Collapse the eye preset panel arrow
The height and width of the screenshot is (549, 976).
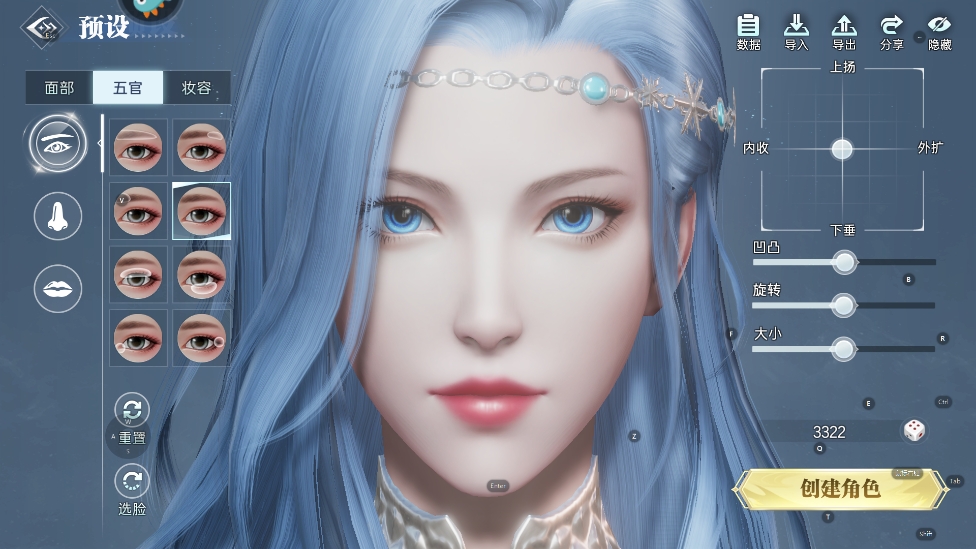coord(100,144)
